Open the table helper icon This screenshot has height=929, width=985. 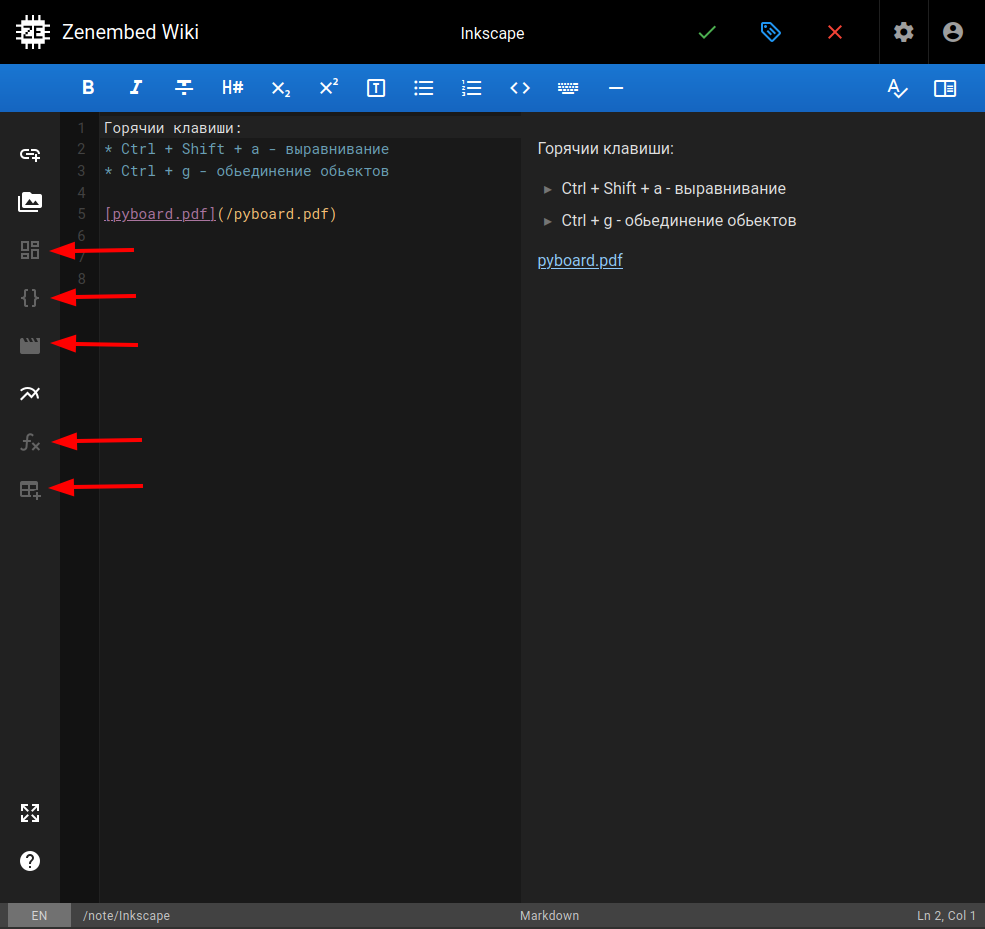pyautogui.click(x=30, y=490)
